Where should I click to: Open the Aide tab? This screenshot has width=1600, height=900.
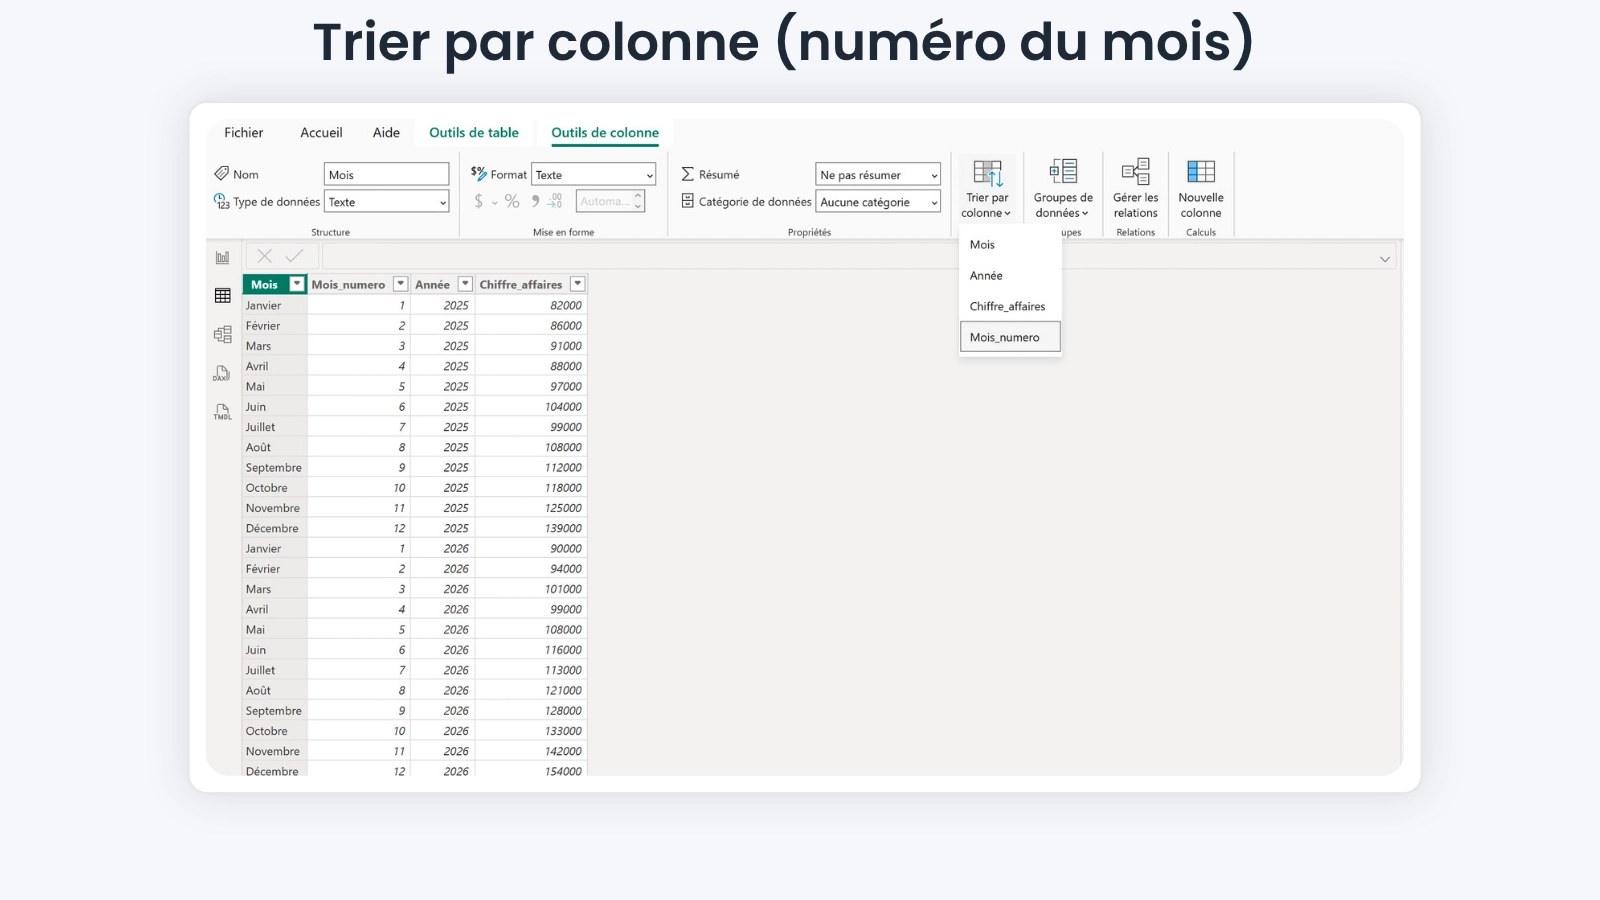click(386, 132)
